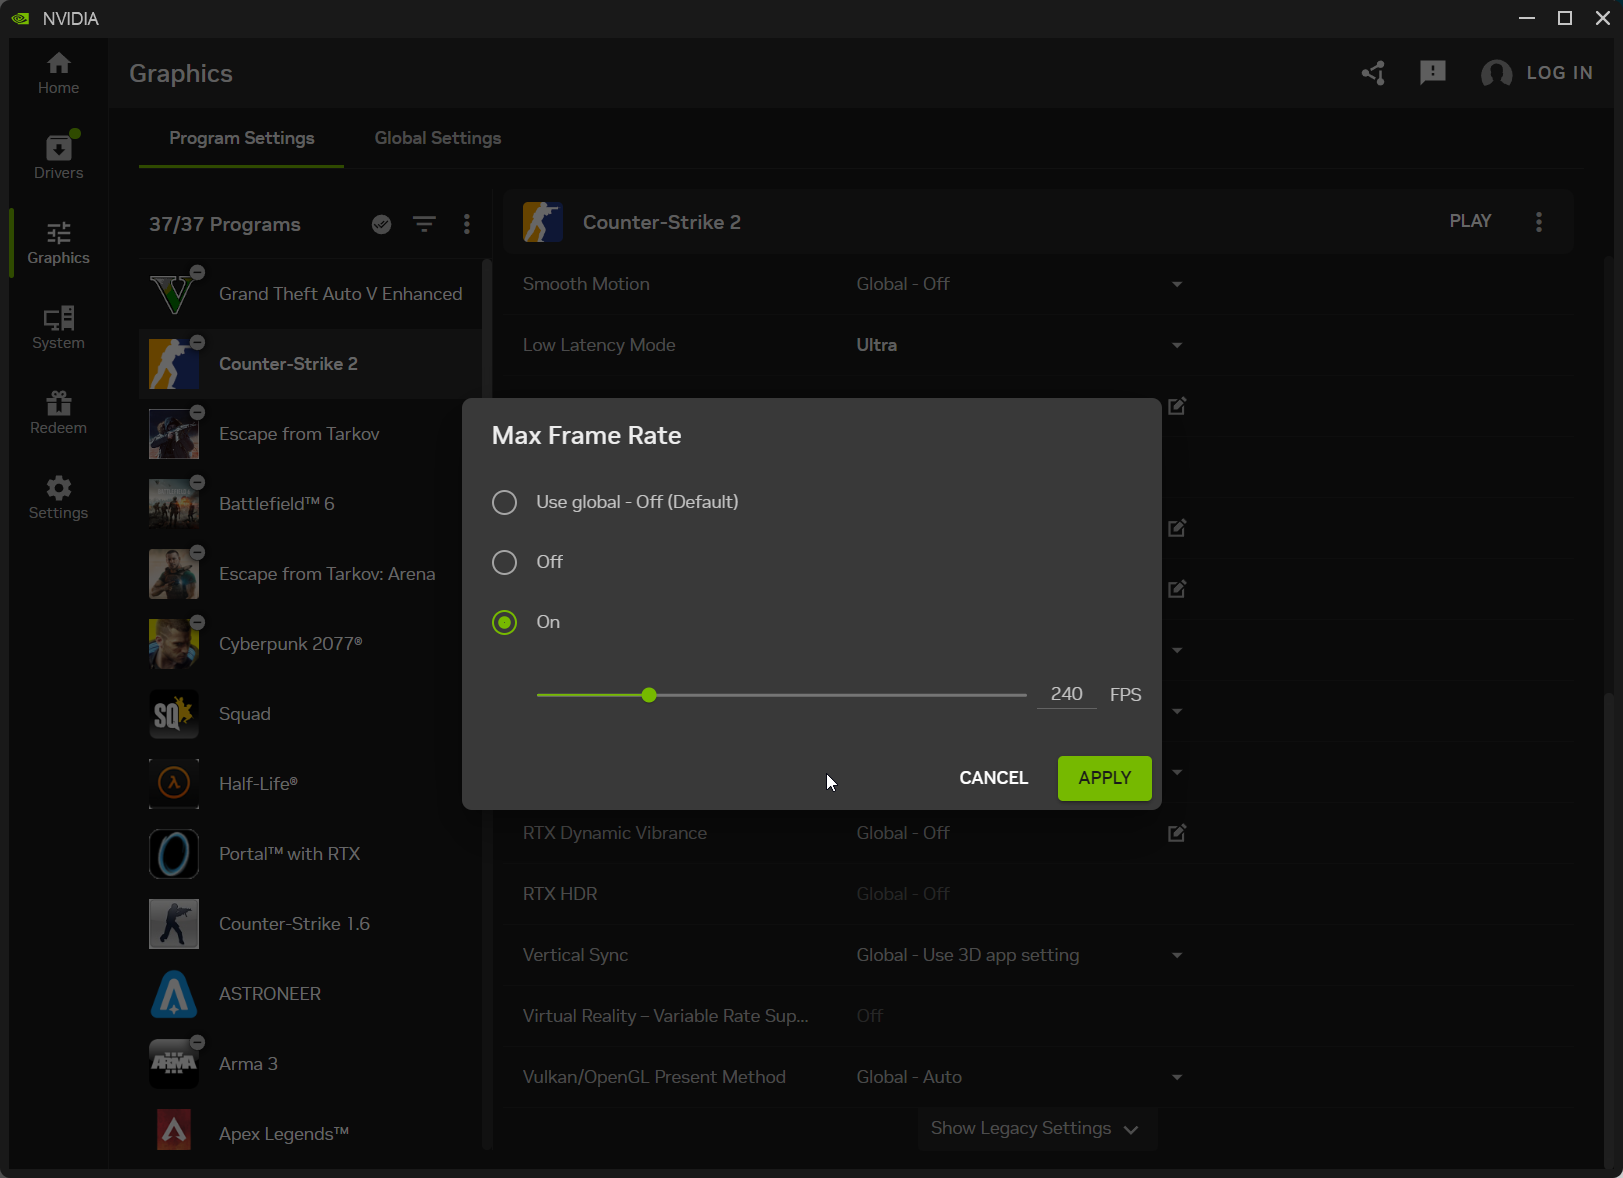Select Half-Life® in programs list
The height and width of the screenshot is (1178, 1623).
310,784
